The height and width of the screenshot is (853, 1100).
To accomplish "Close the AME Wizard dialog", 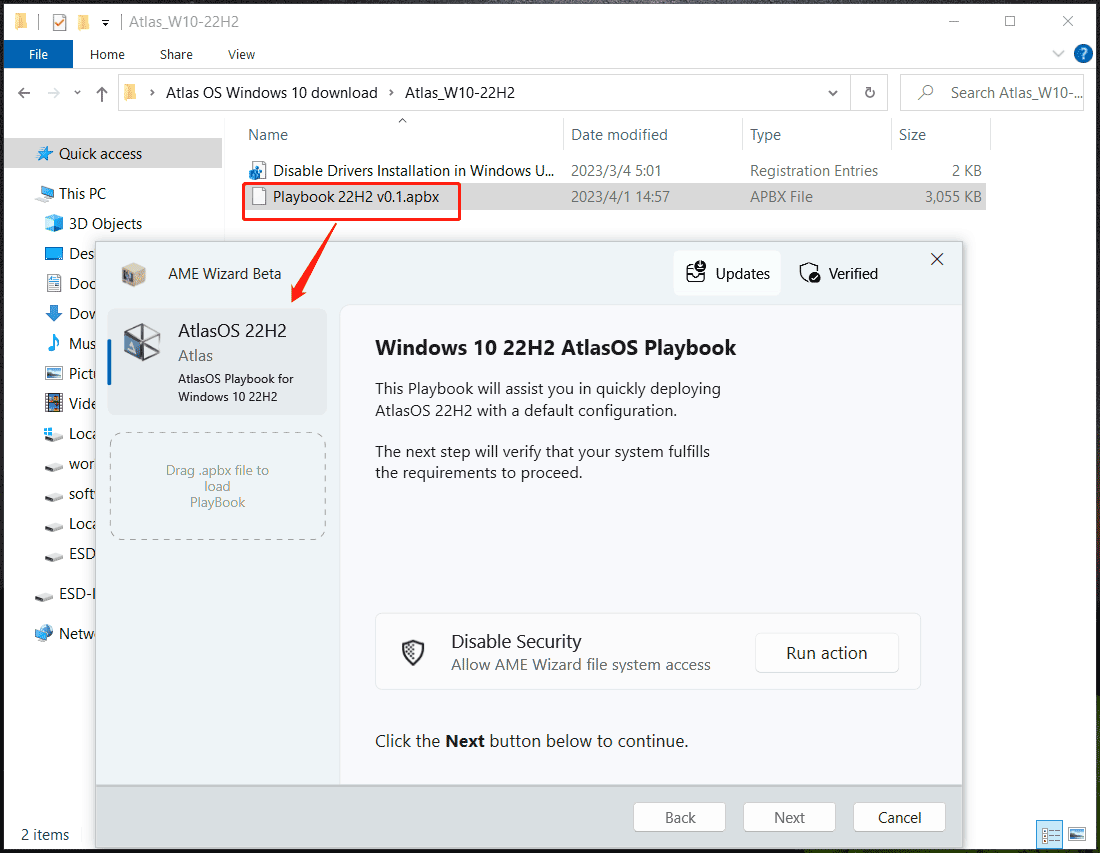I will [937, 259].
